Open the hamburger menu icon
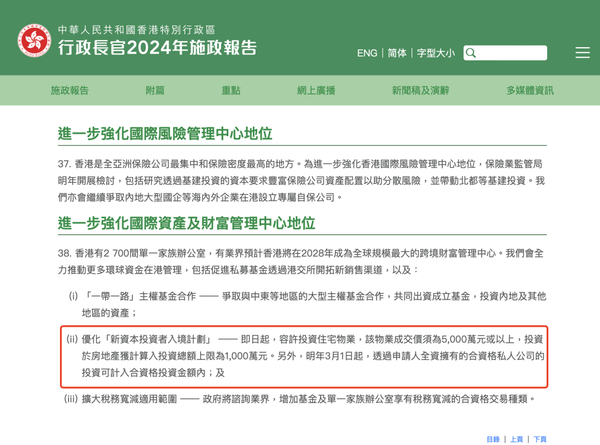This screenshot has height=445, width=600. (582, 53)
